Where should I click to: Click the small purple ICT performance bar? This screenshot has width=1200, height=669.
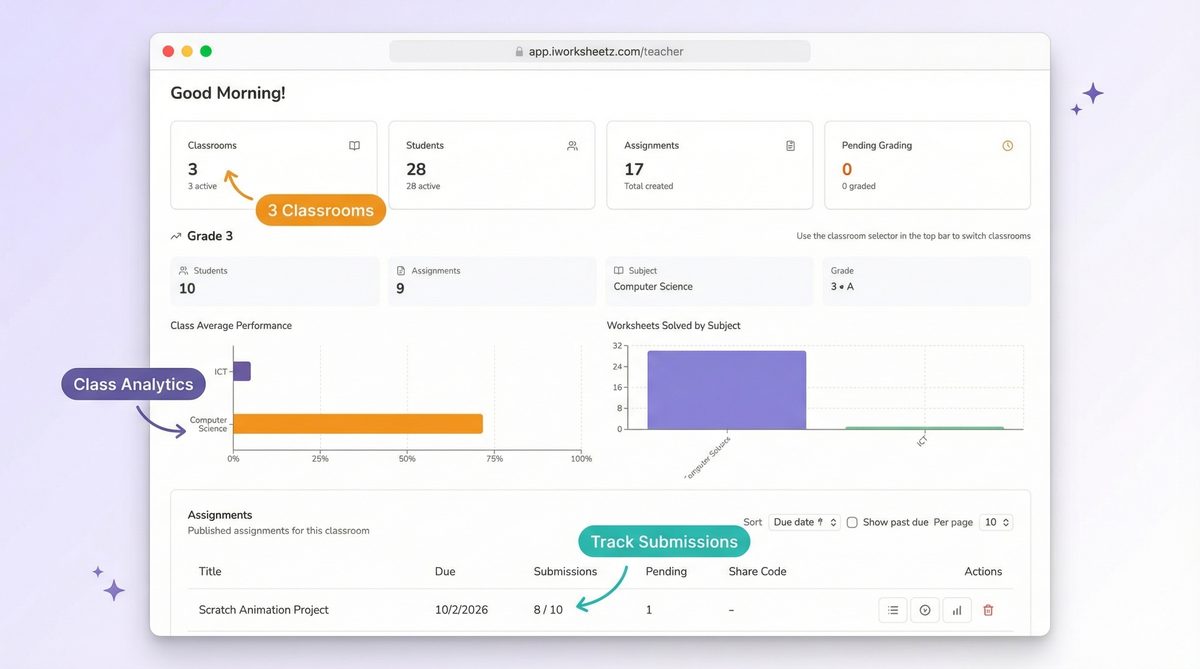coord(242,372)
